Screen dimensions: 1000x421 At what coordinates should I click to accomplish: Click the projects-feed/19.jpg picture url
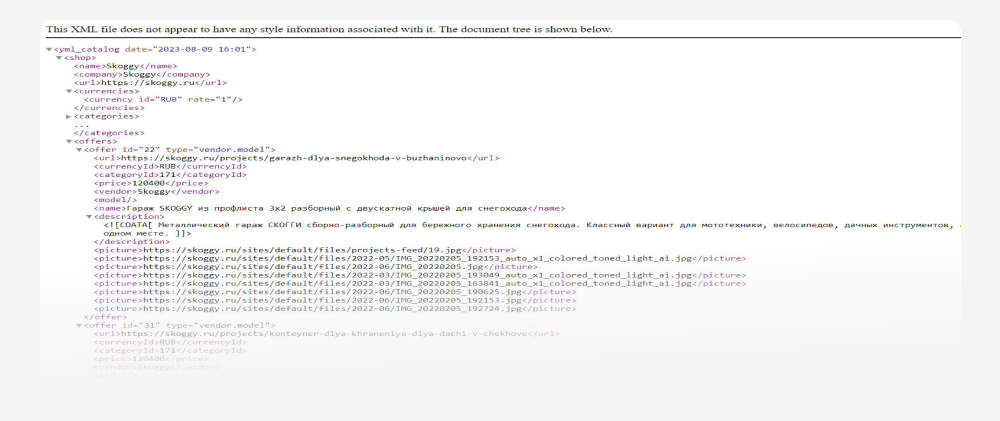[302, 250]
